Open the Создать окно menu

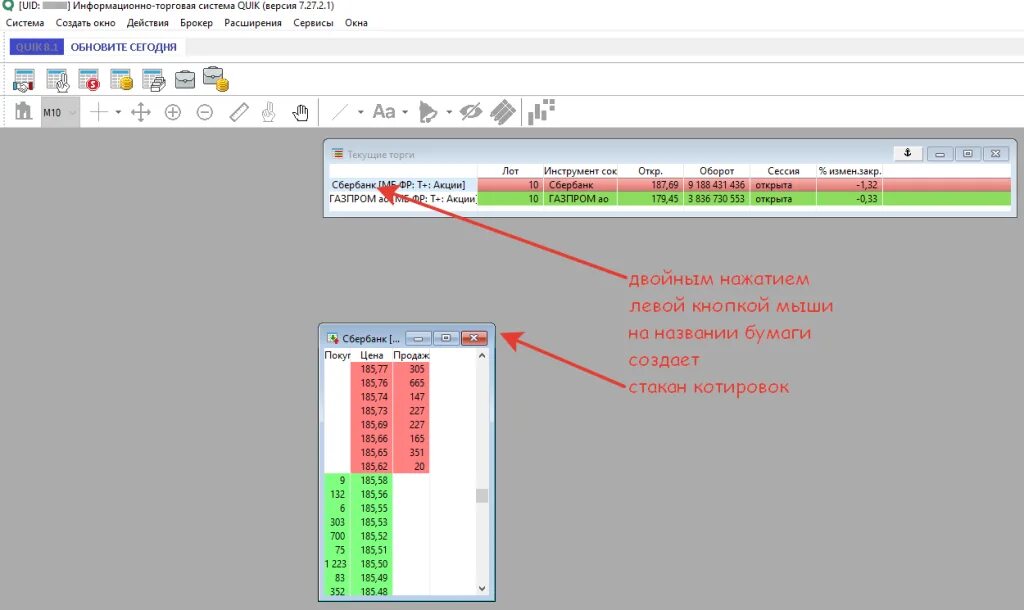(x=86, y=23)
